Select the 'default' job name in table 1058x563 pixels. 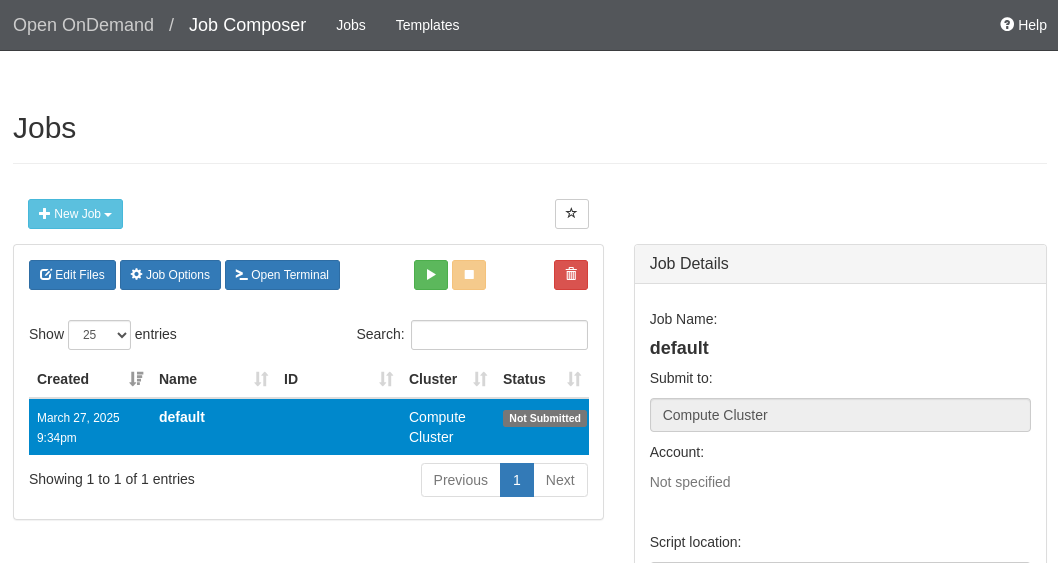182,417
